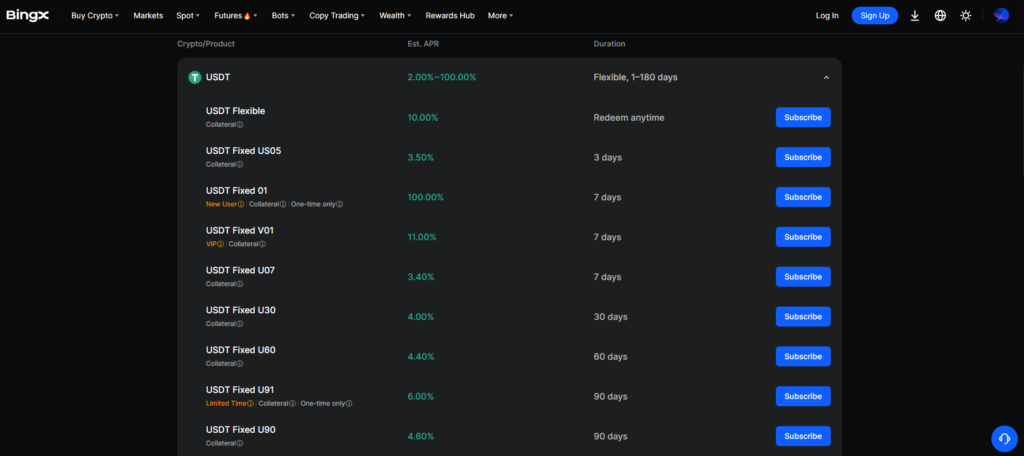Click the download app icon
Viewport: 1024px width, 456px height.
914,16
